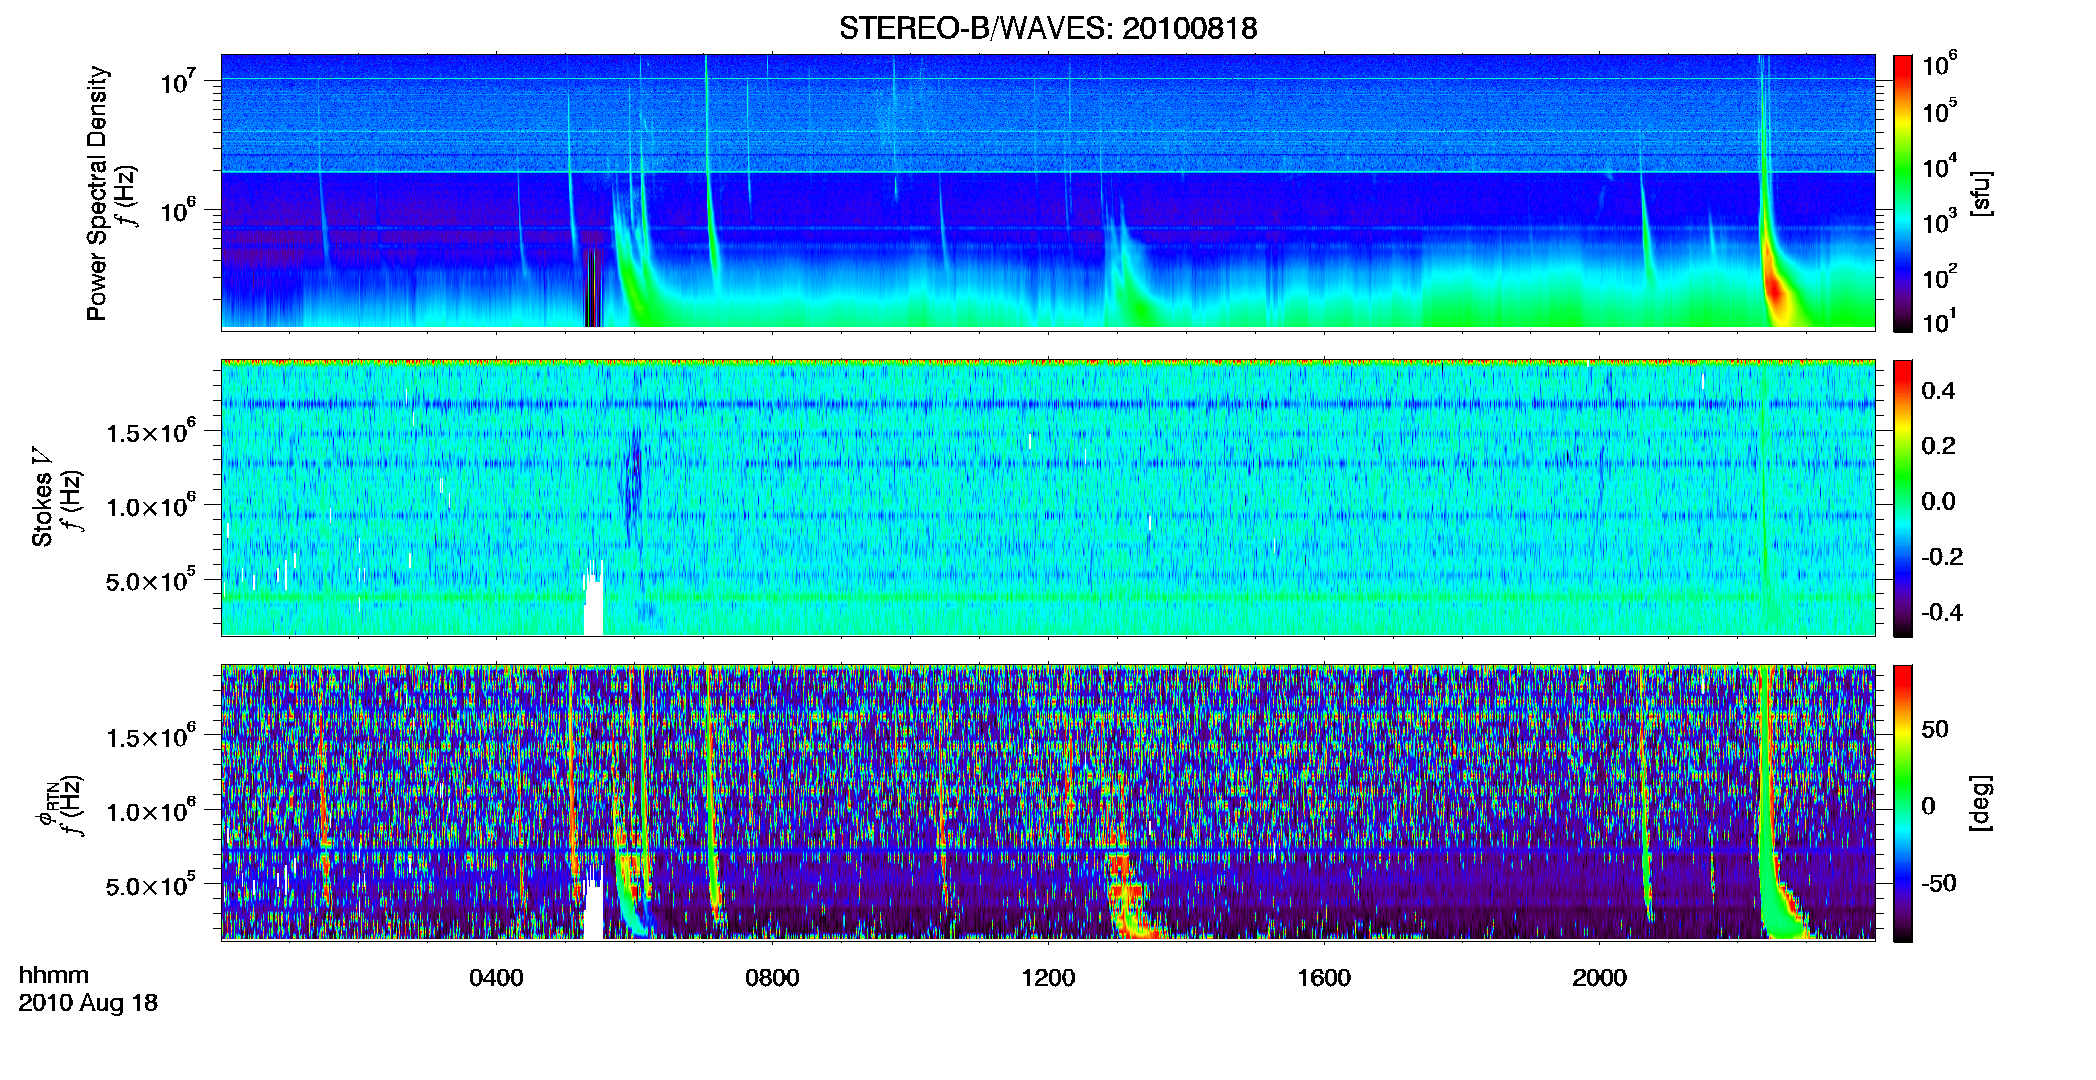The width and height of the screenshot is (2096, 1080).
Task: Click the 0.4 value on Stokes V scale
Action: pyautogui.click(x=1938, y=391)
